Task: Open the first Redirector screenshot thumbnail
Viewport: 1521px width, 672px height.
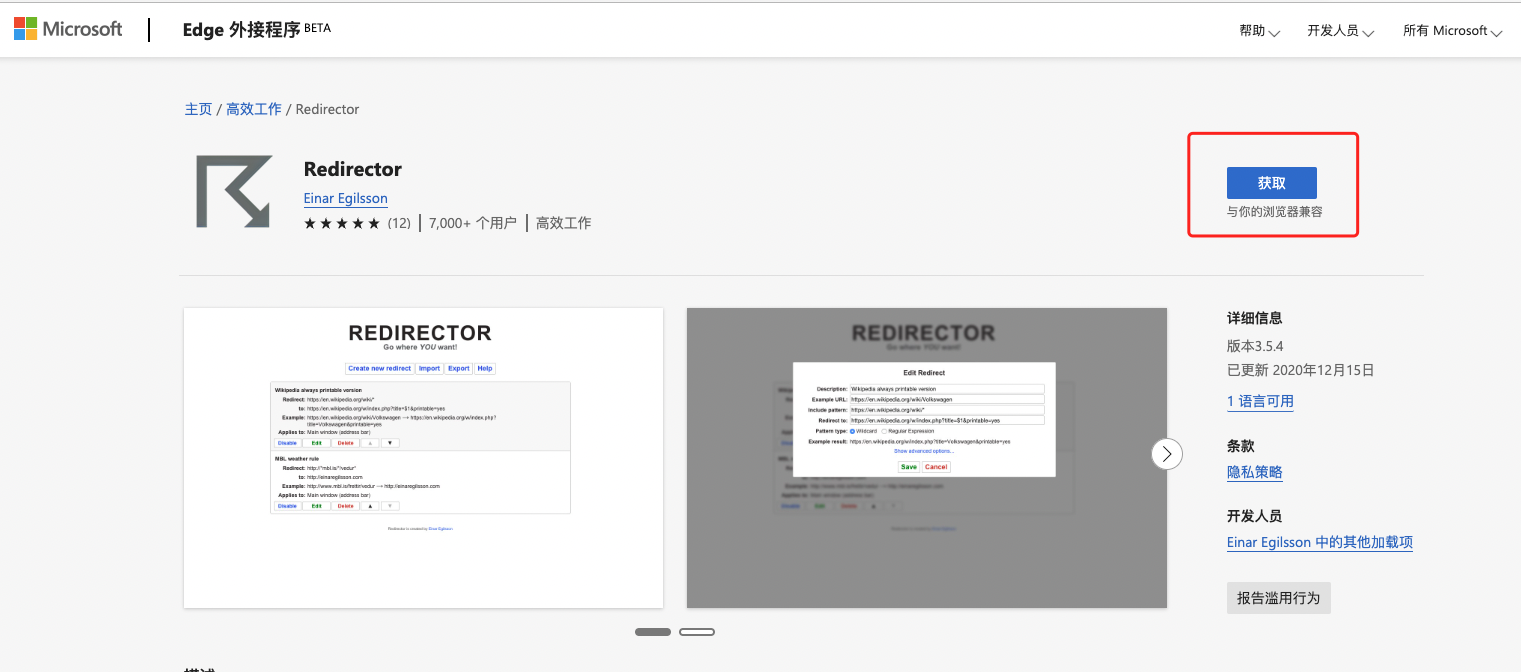Action: coord(423,457)
